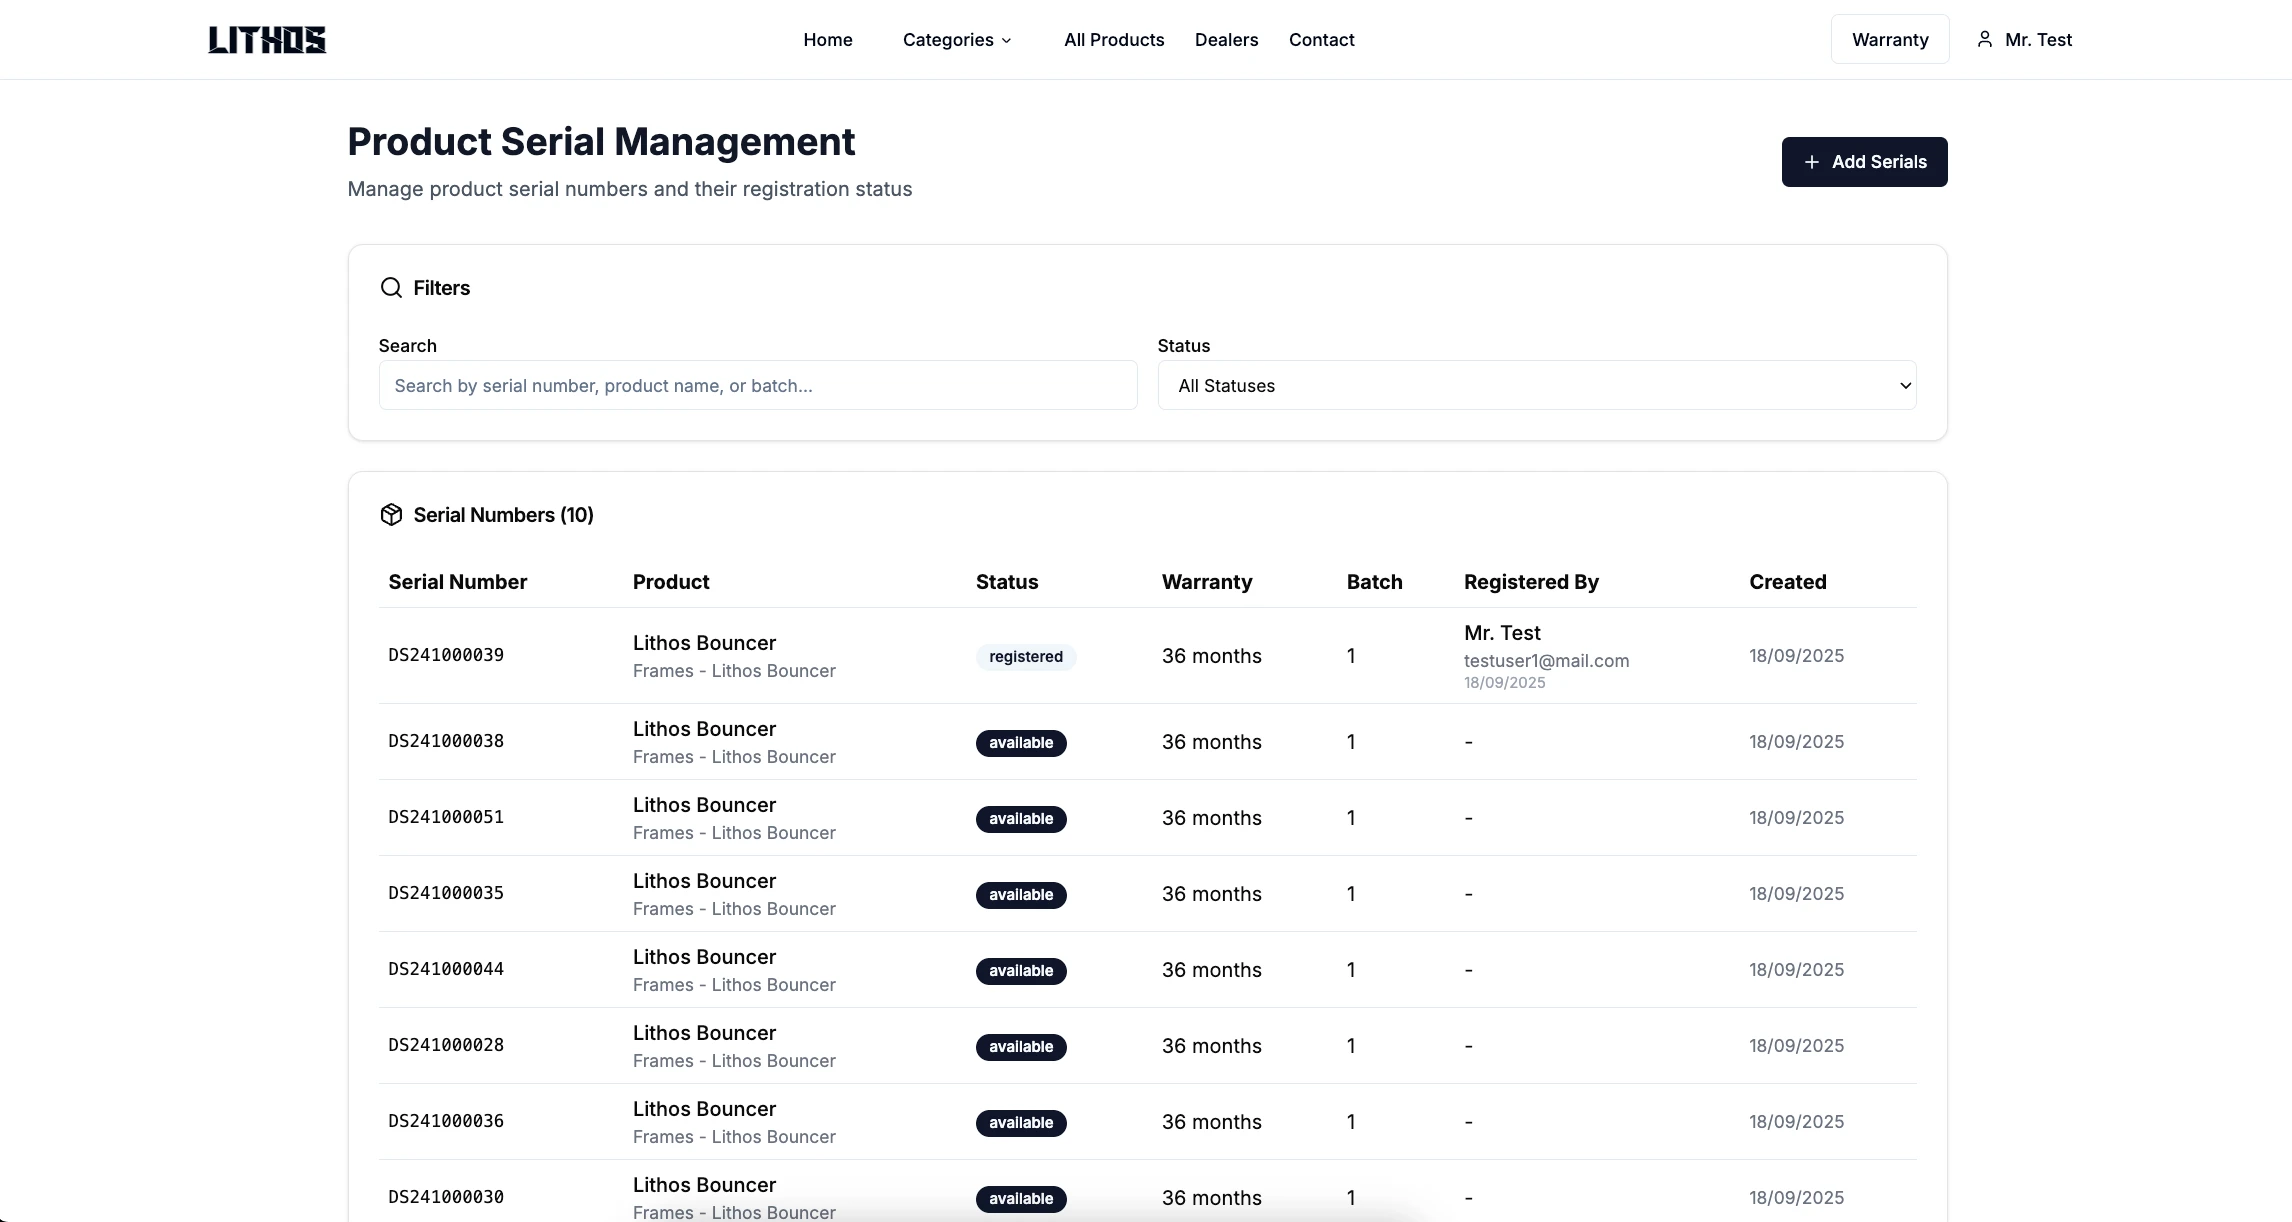Screen dimensions: 2292x1222
Task: Click the package icon beside Serial Numbers
Action: [391, 515]
